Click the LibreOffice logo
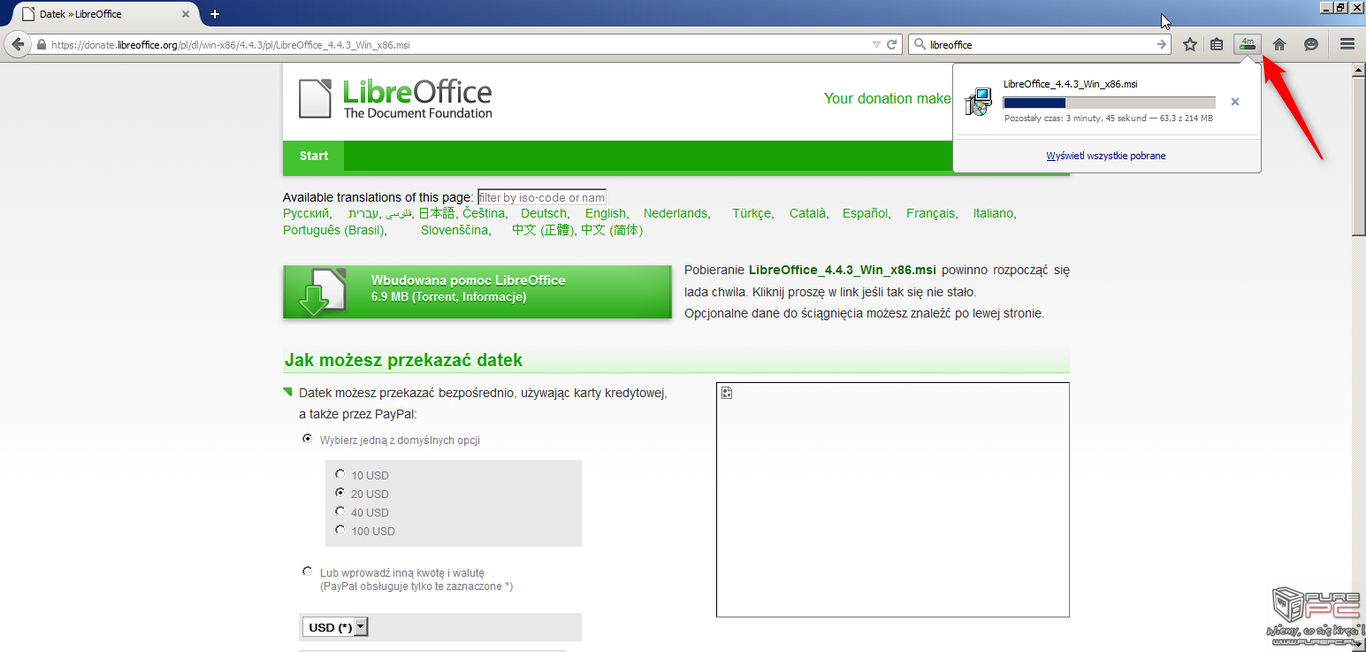The image size is (1366, 652). click(396, 99)
